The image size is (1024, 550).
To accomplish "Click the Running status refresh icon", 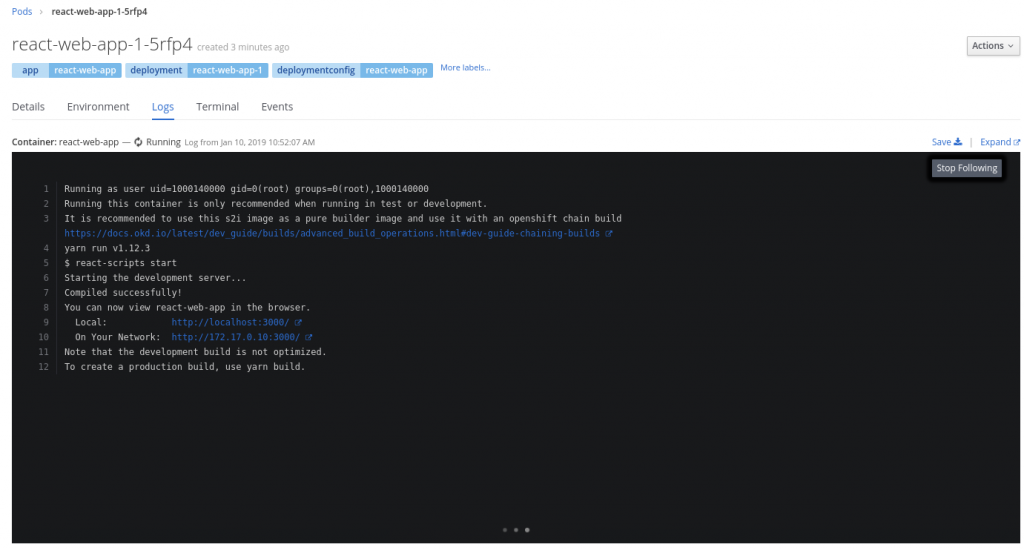I will [x=138, y=142].
